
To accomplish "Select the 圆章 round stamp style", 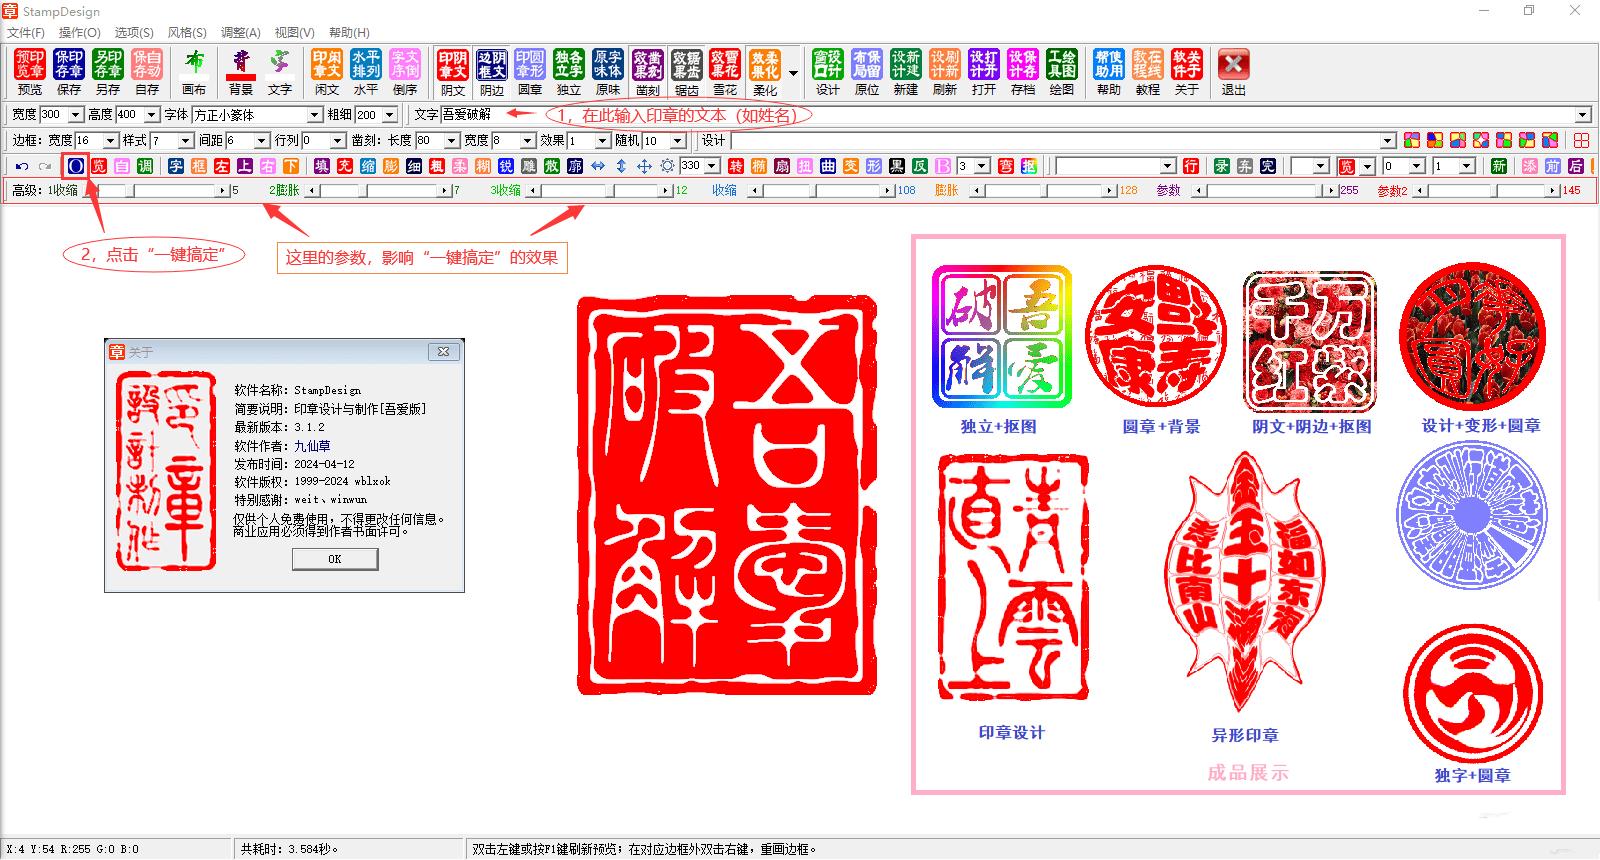I will click(x=530, y=72).
